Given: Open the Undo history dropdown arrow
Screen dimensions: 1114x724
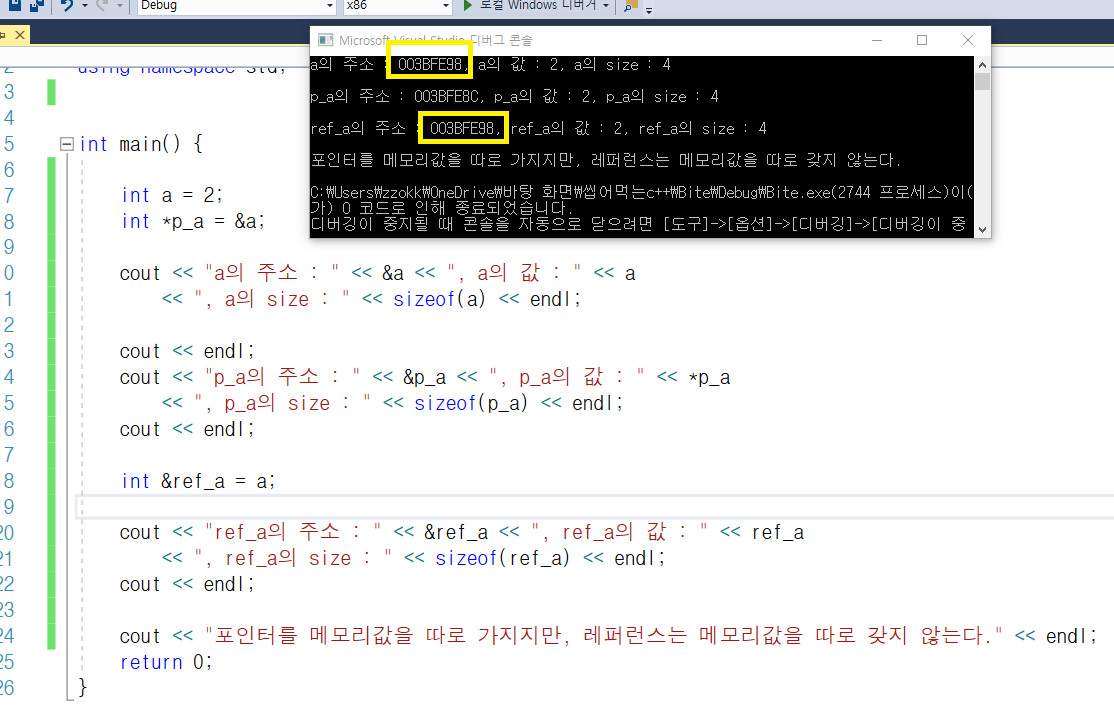Looking at the screenshot, I should pyautogui.click(x=85, y=6).
